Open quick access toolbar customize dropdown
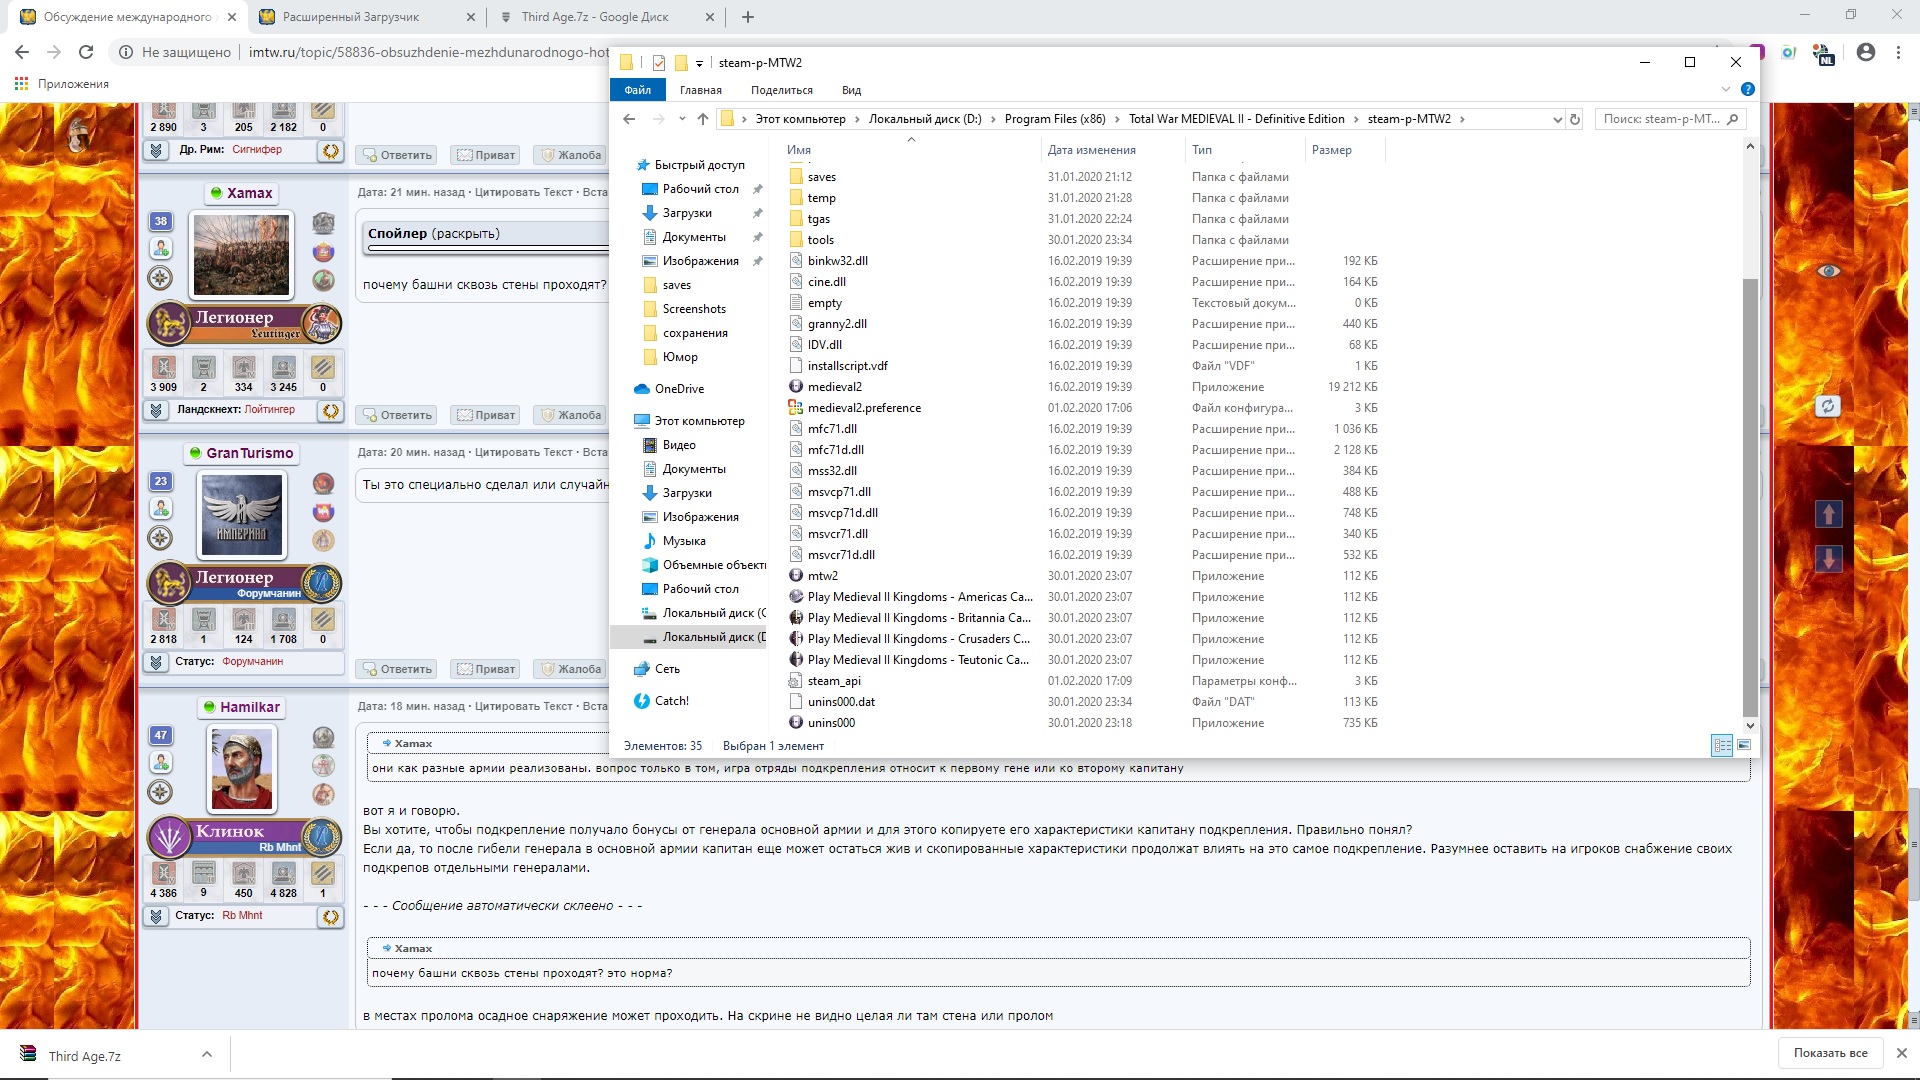 699,63
